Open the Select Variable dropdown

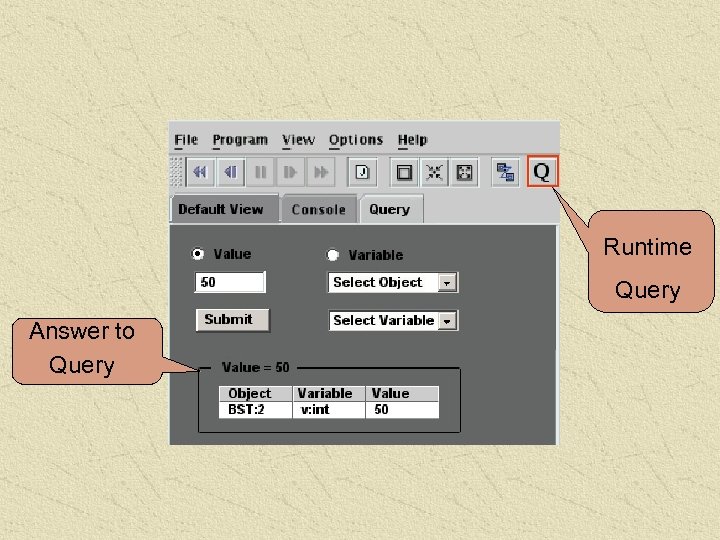[x=393, y=320]
